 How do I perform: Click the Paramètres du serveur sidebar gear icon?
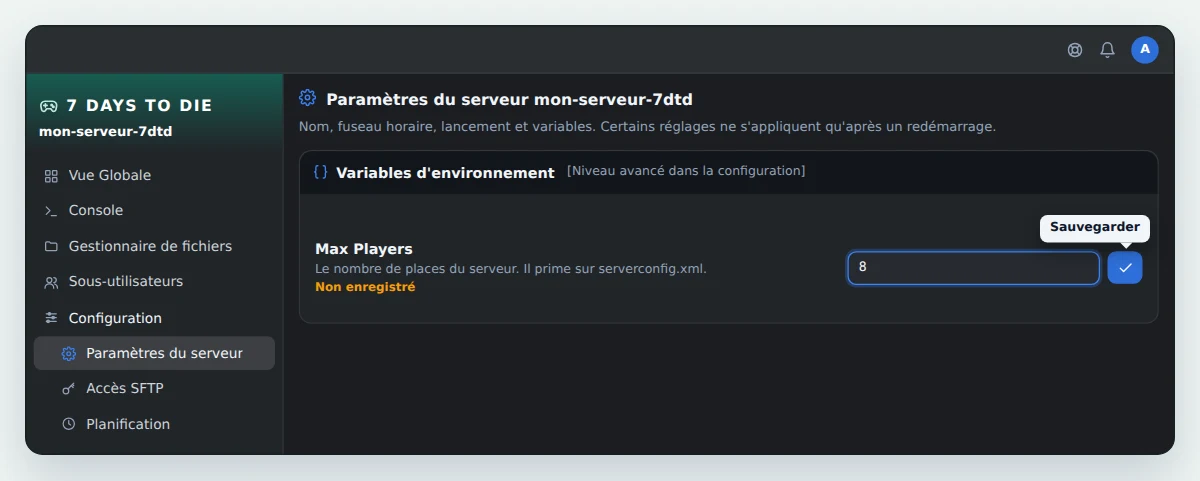coord(69,354)
